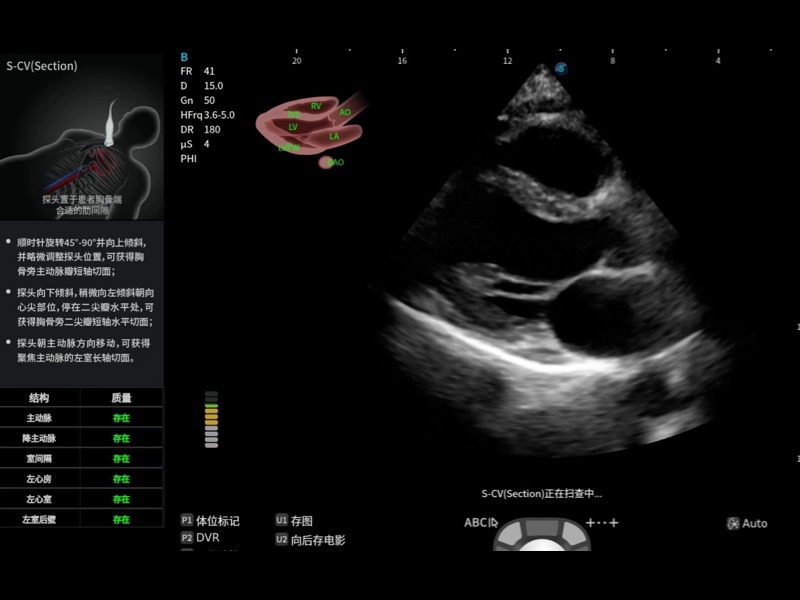Screen dimensions: 800x600
Task: Click the image quality level meter
Action: click(x=211, y=419)
